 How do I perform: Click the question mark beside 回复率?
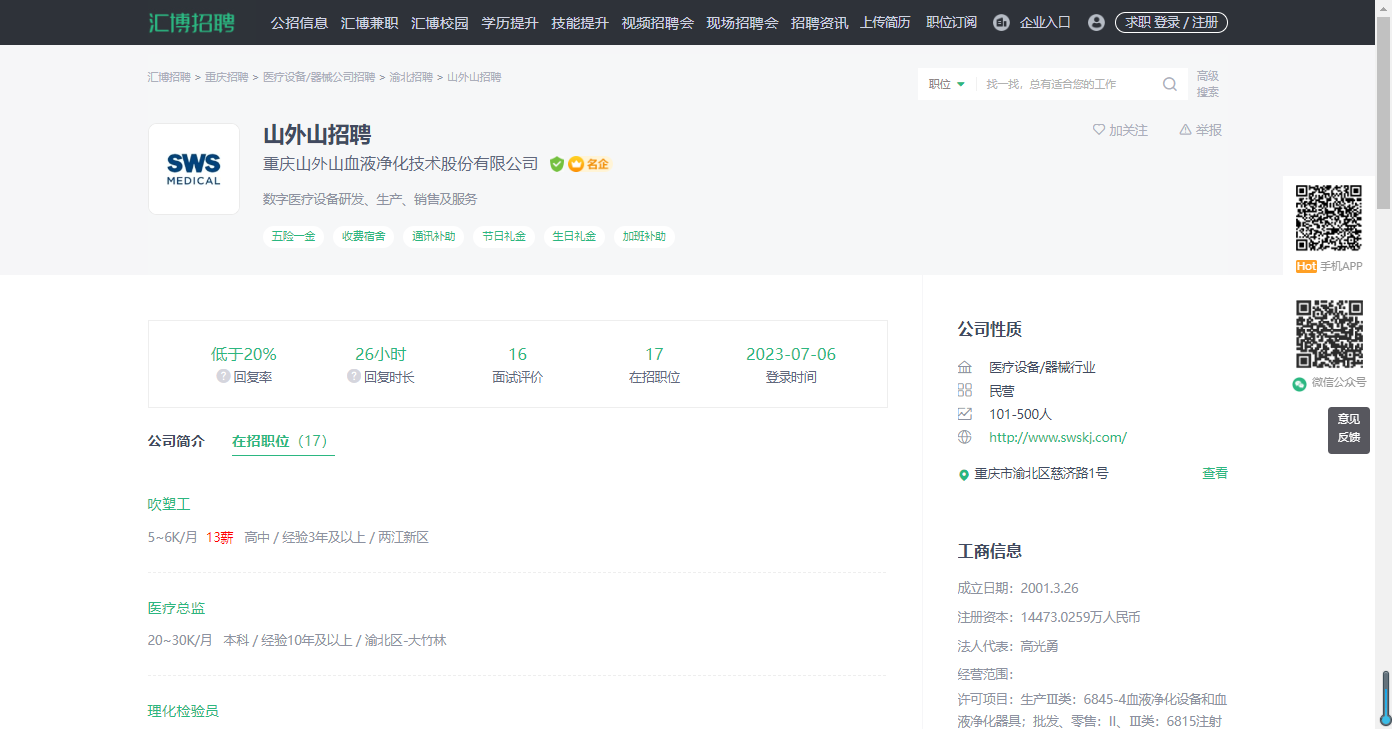(224, 377)
